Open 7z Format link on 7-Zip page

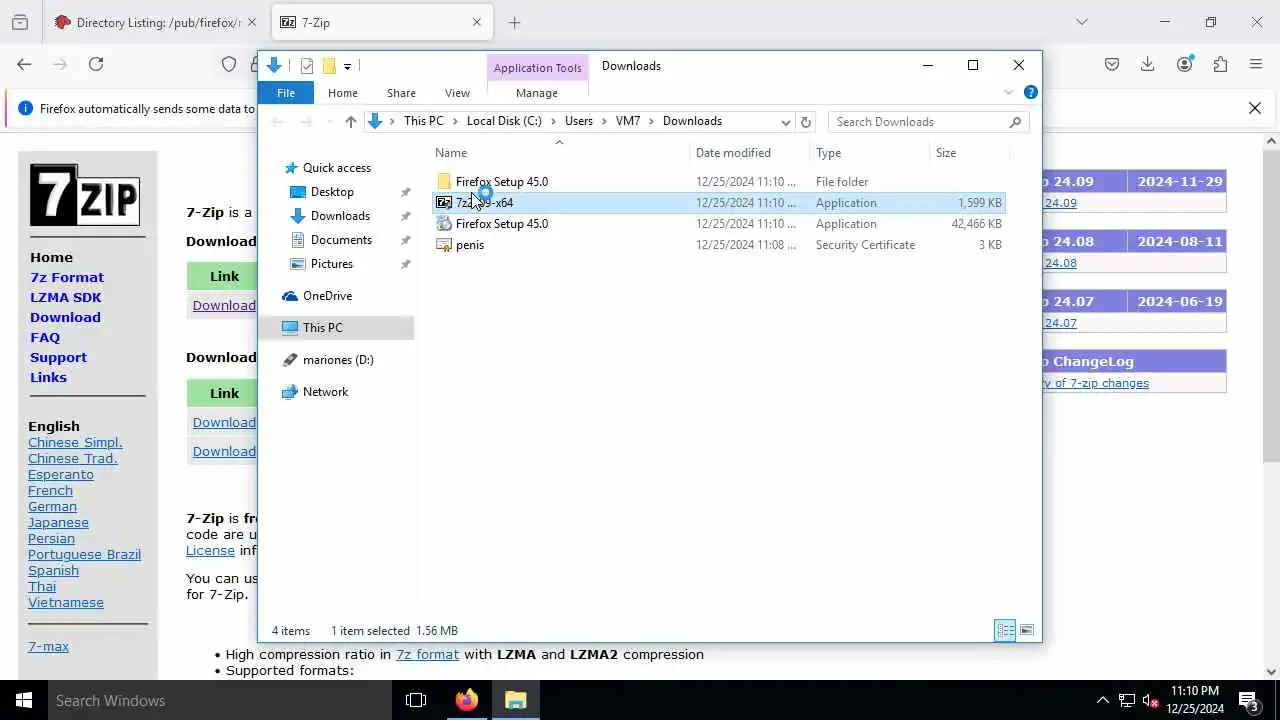pos(67,277)
